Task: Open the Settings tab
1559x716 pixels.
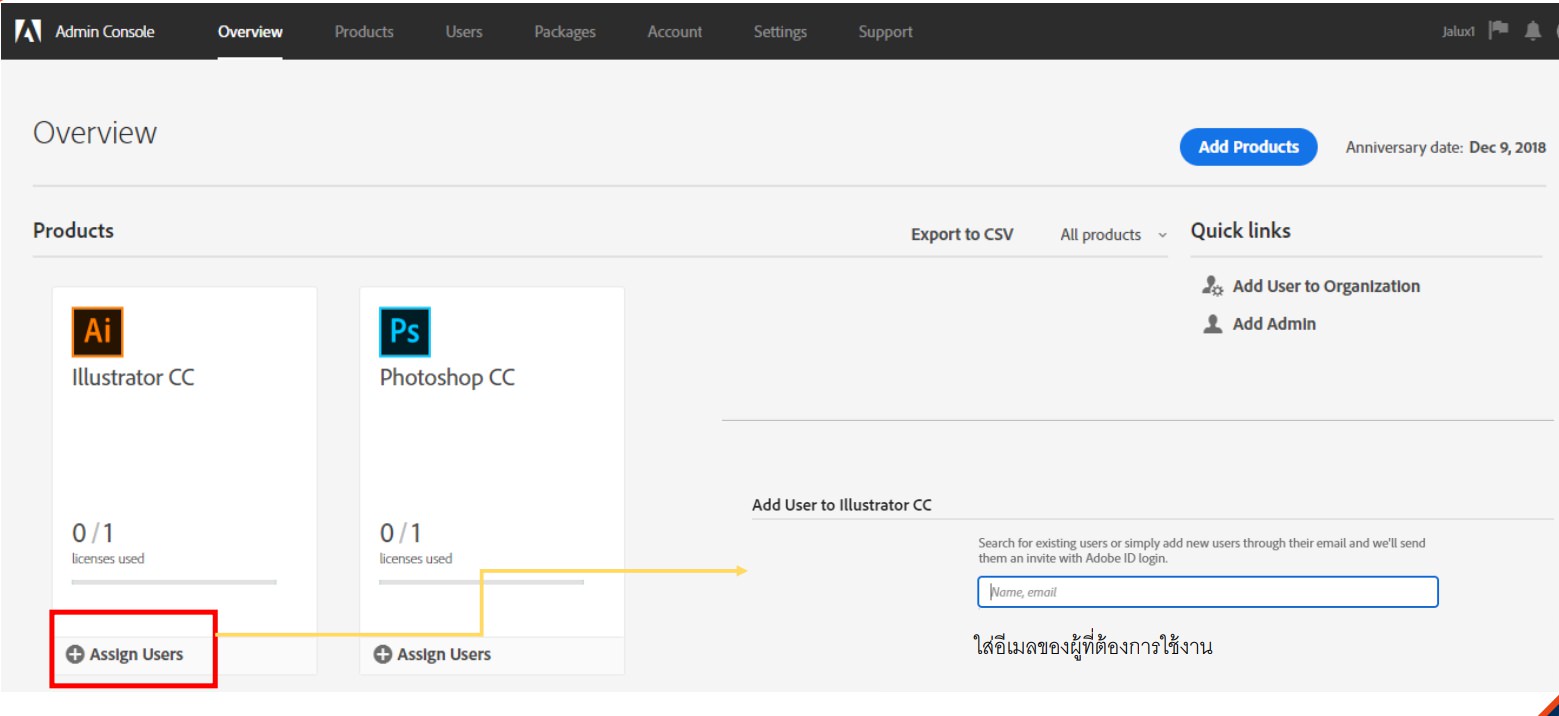Action: (x=780, y=32)
